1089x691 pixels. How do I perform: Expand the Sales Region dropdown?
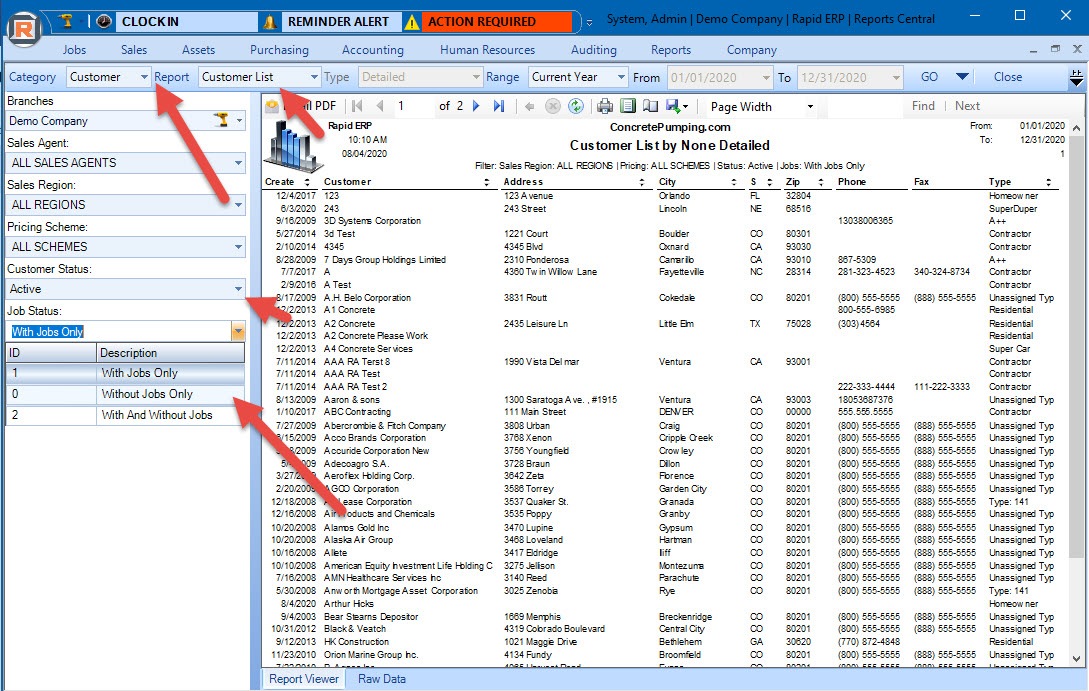coord(238,205)
